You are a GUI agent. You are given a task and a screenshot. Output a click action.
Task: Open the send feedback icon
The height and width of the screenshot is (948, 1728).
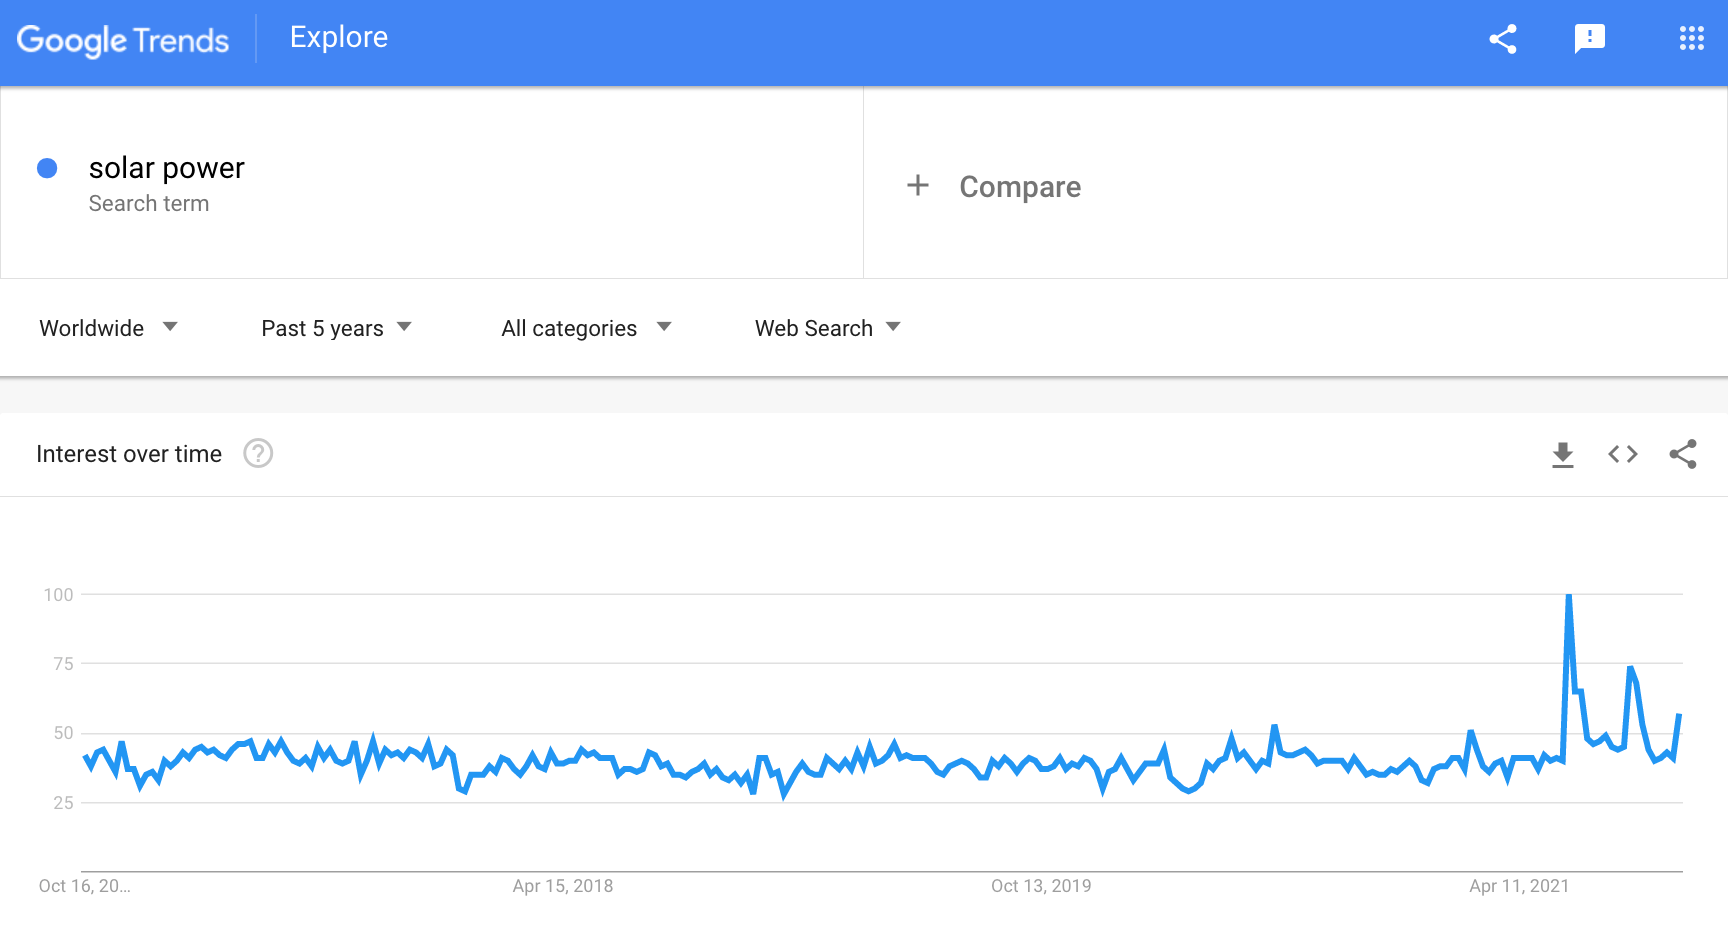(x=1589, y=39)
